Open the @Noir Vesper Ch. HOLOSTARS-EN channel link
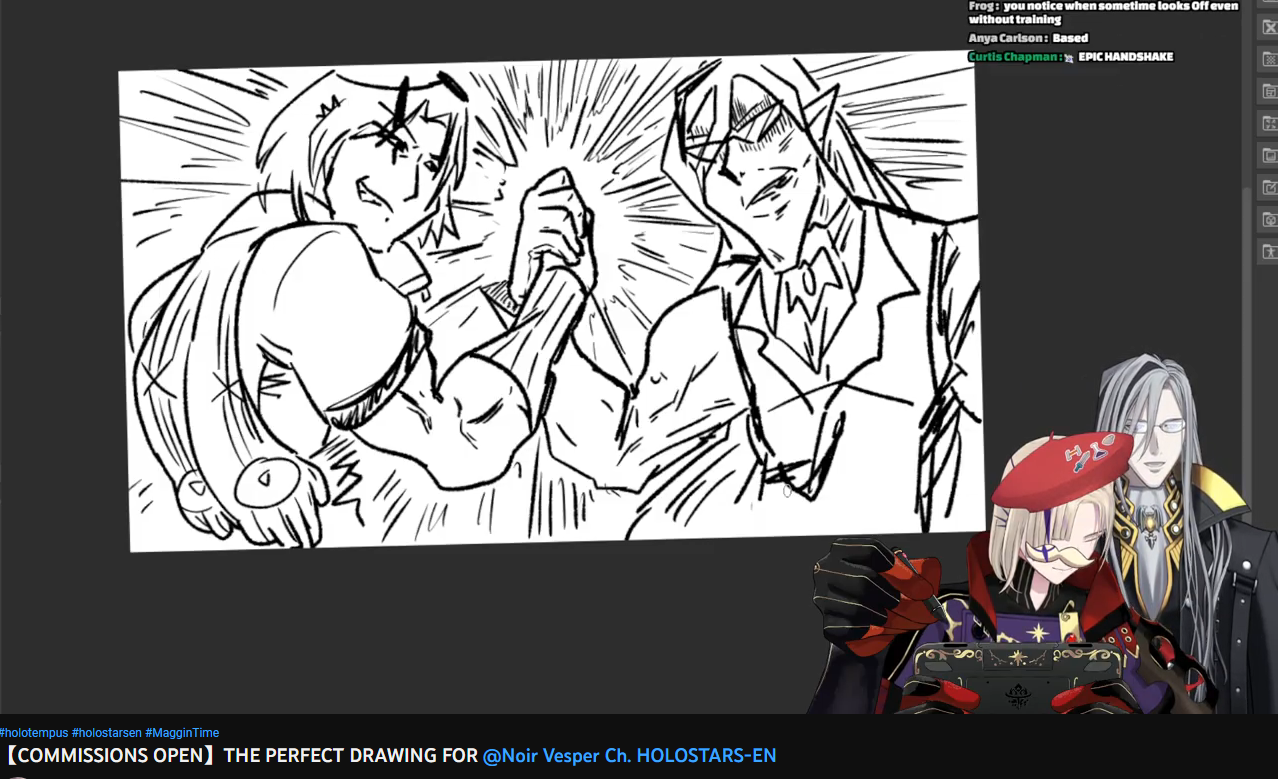This screenshot has height=779, width=1278. click(629, 756)
